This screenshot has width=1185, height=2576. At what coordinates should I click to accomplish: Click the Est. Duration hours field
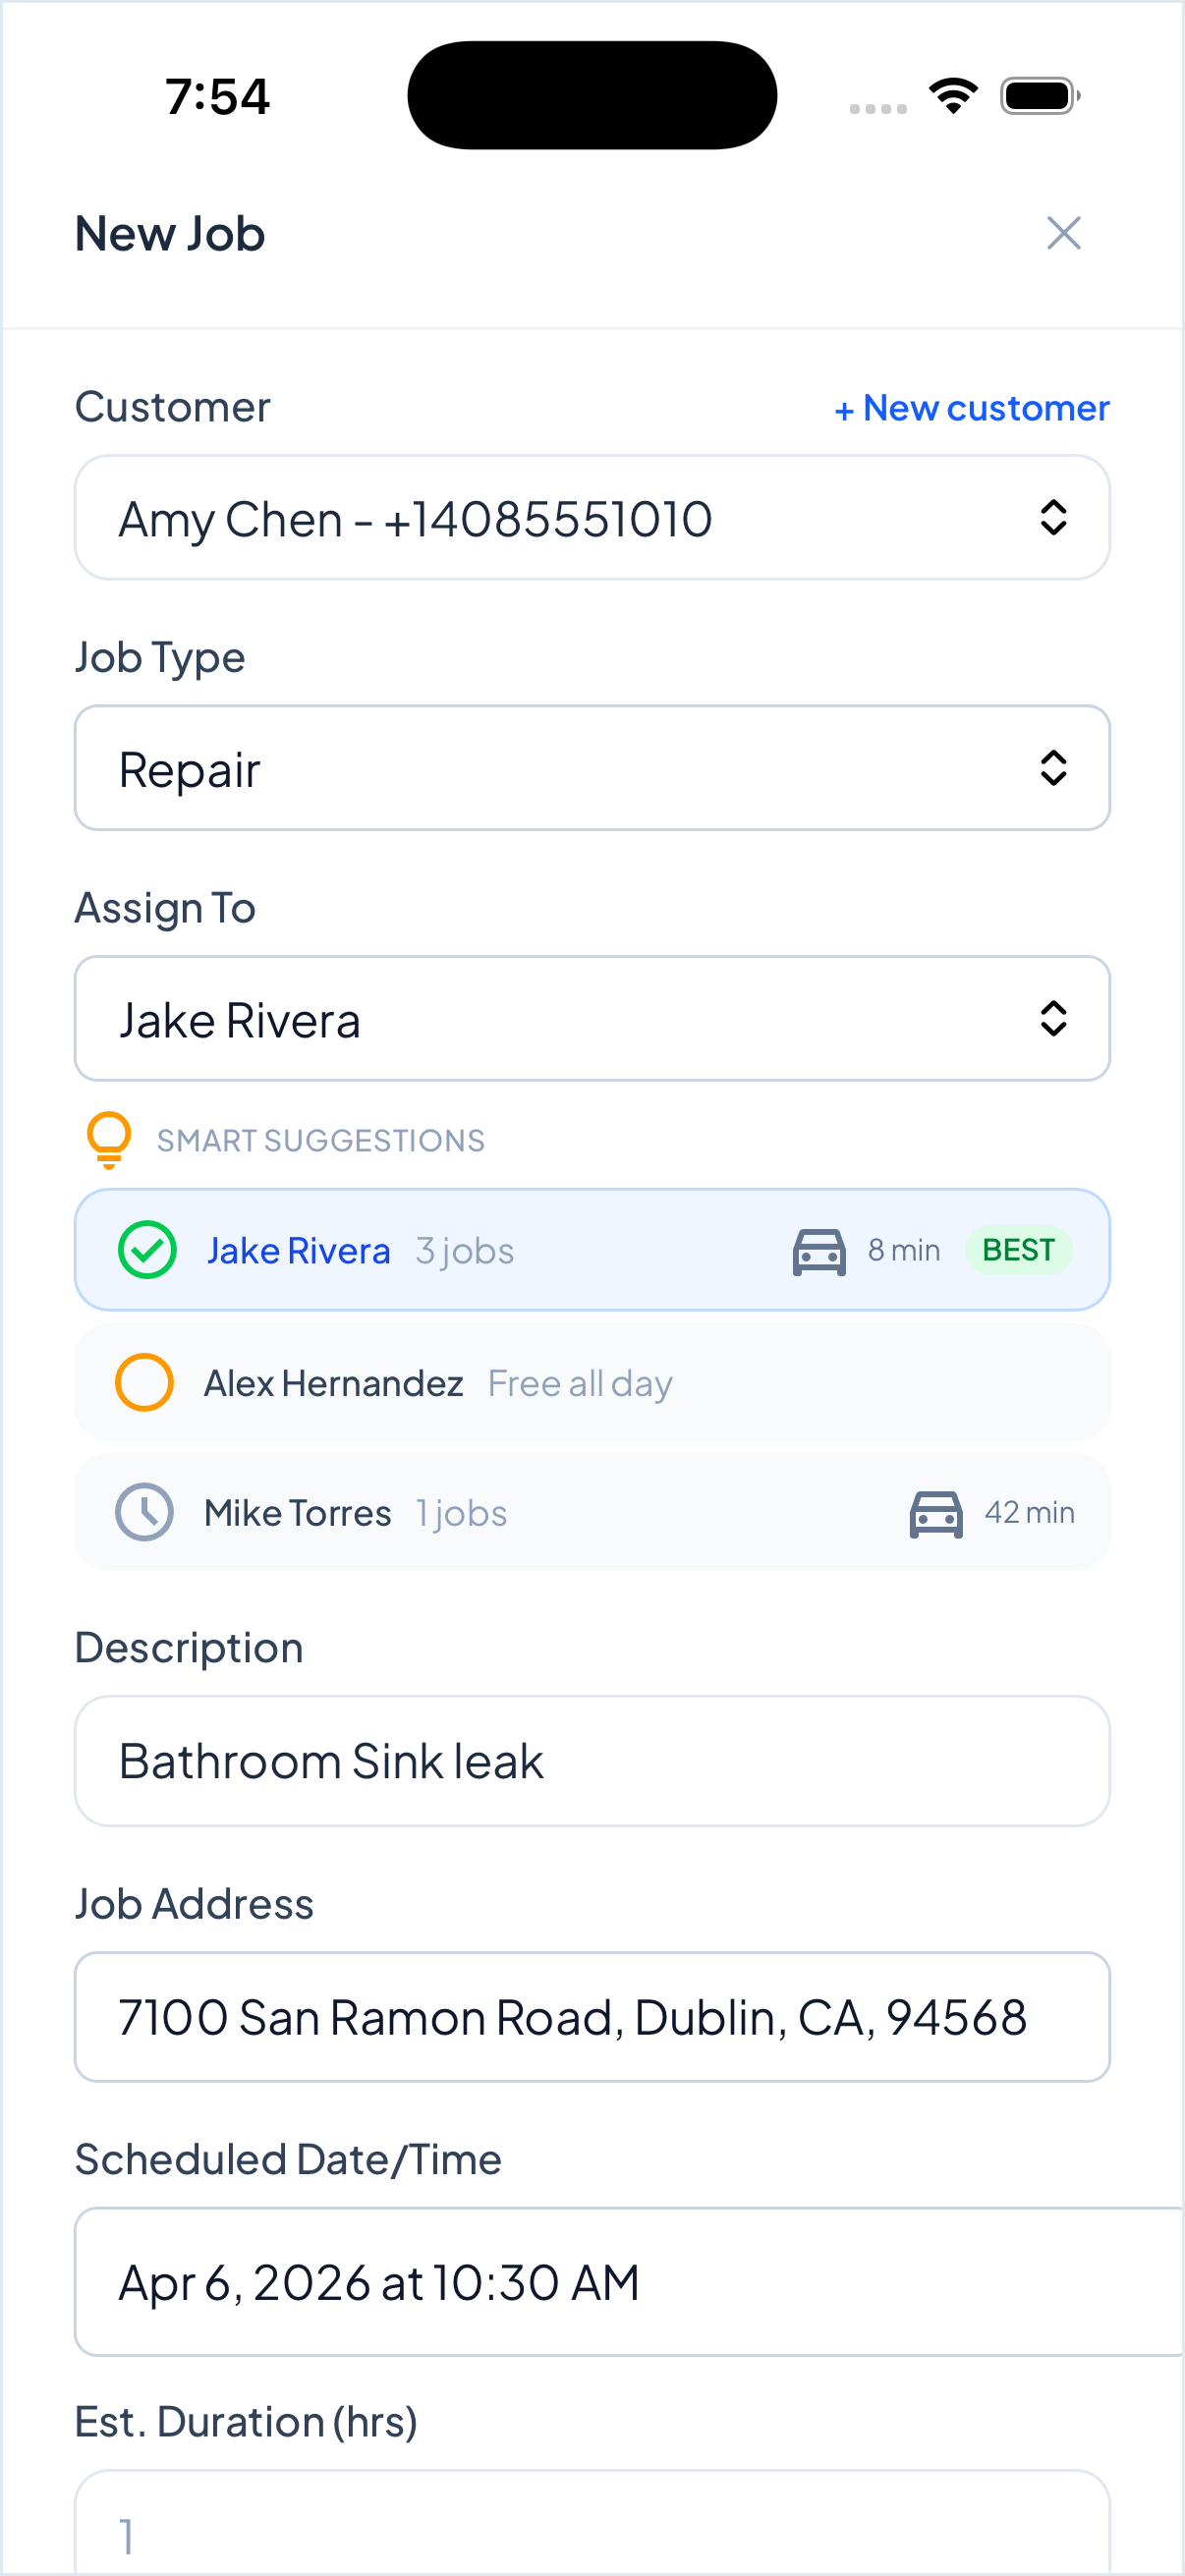[592, 2528]
